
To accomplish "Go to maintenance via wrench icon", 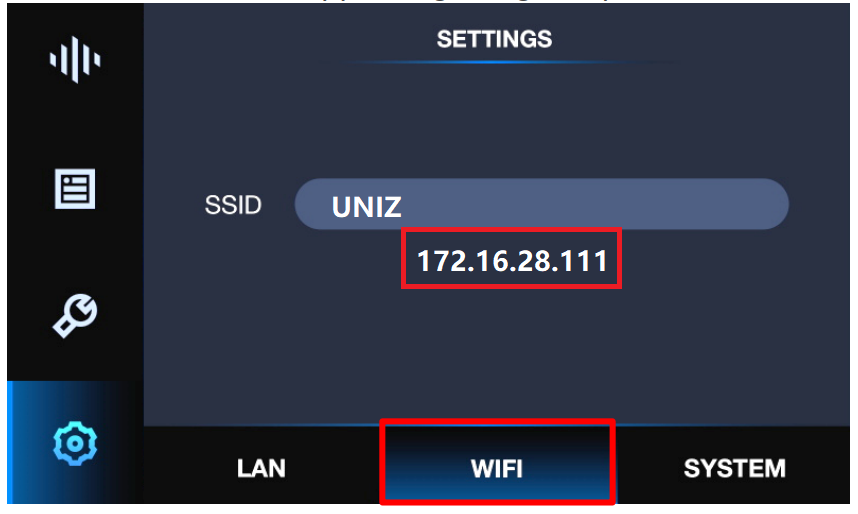I will point(75,315).
